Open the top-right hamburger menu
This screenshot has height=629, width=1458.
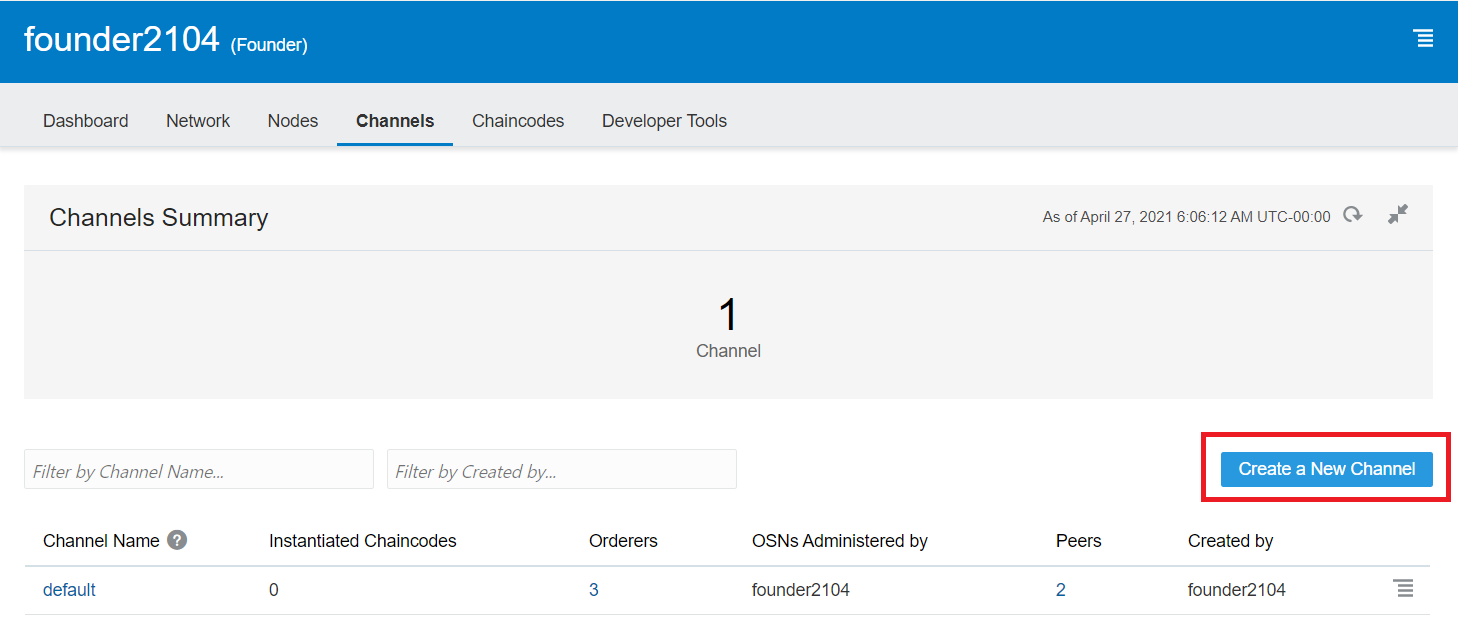1422,38
